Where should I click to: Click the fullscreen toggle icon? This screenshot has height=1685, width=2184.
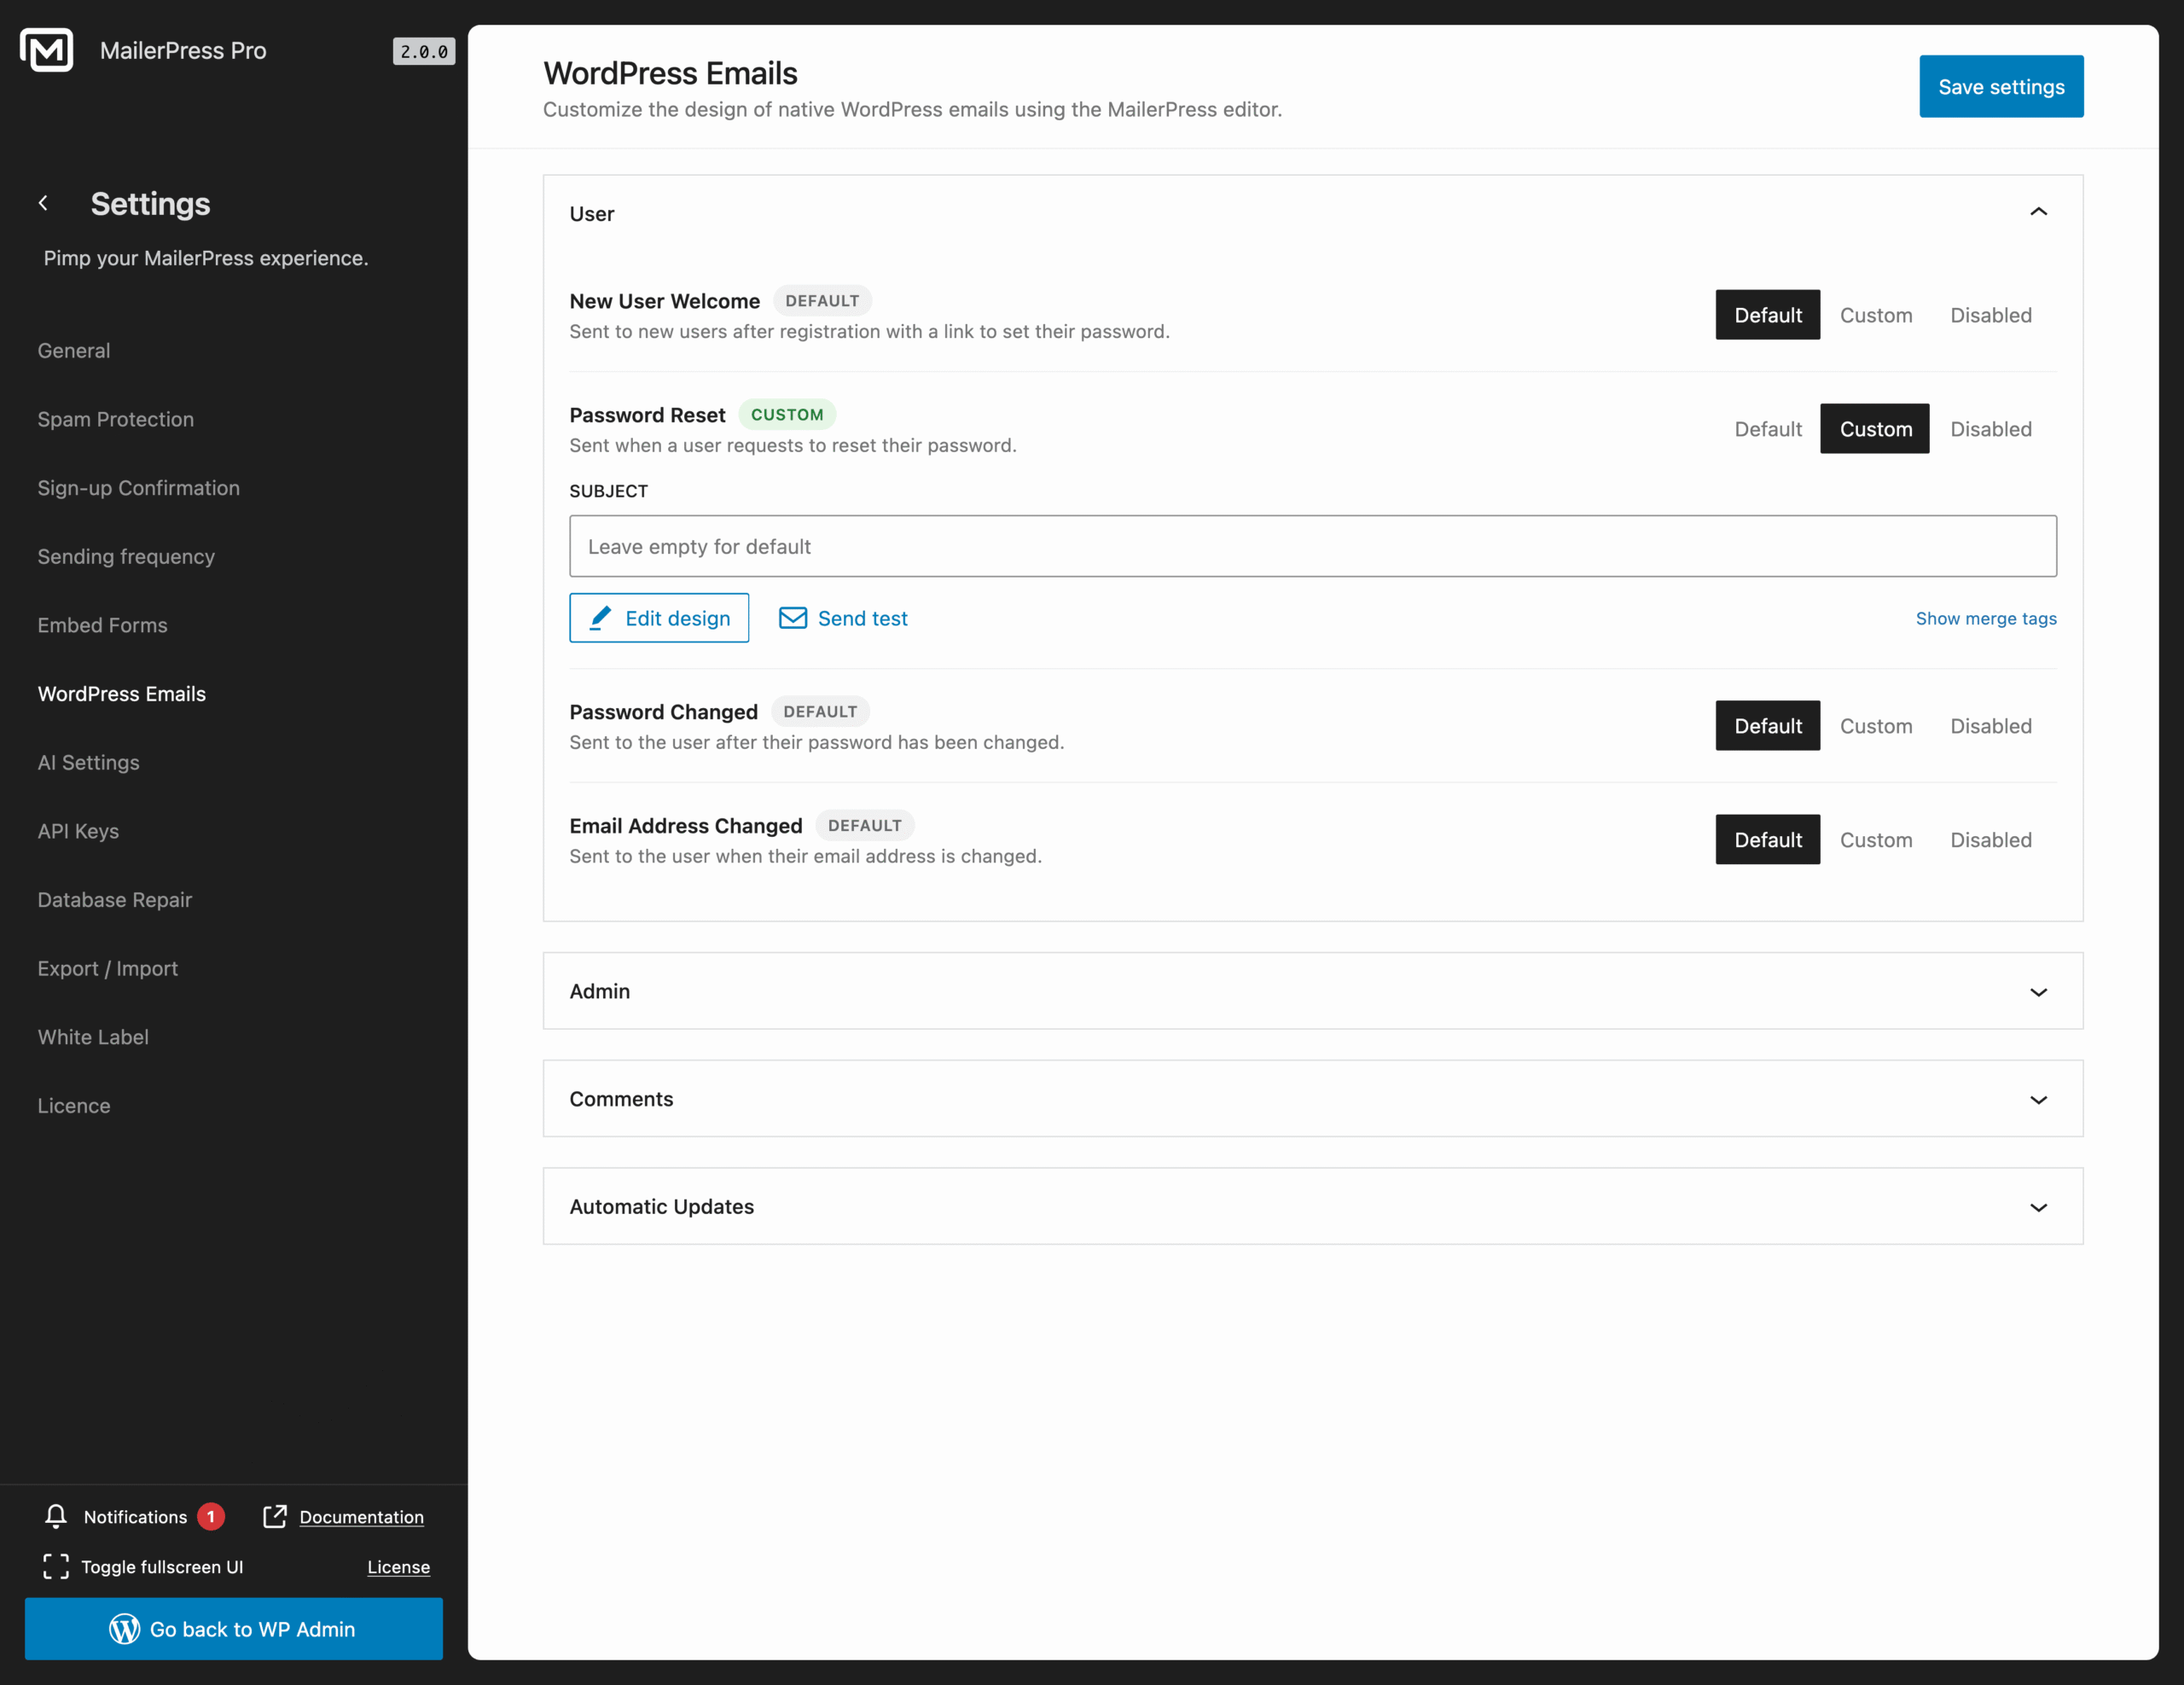click(56, 1566)
